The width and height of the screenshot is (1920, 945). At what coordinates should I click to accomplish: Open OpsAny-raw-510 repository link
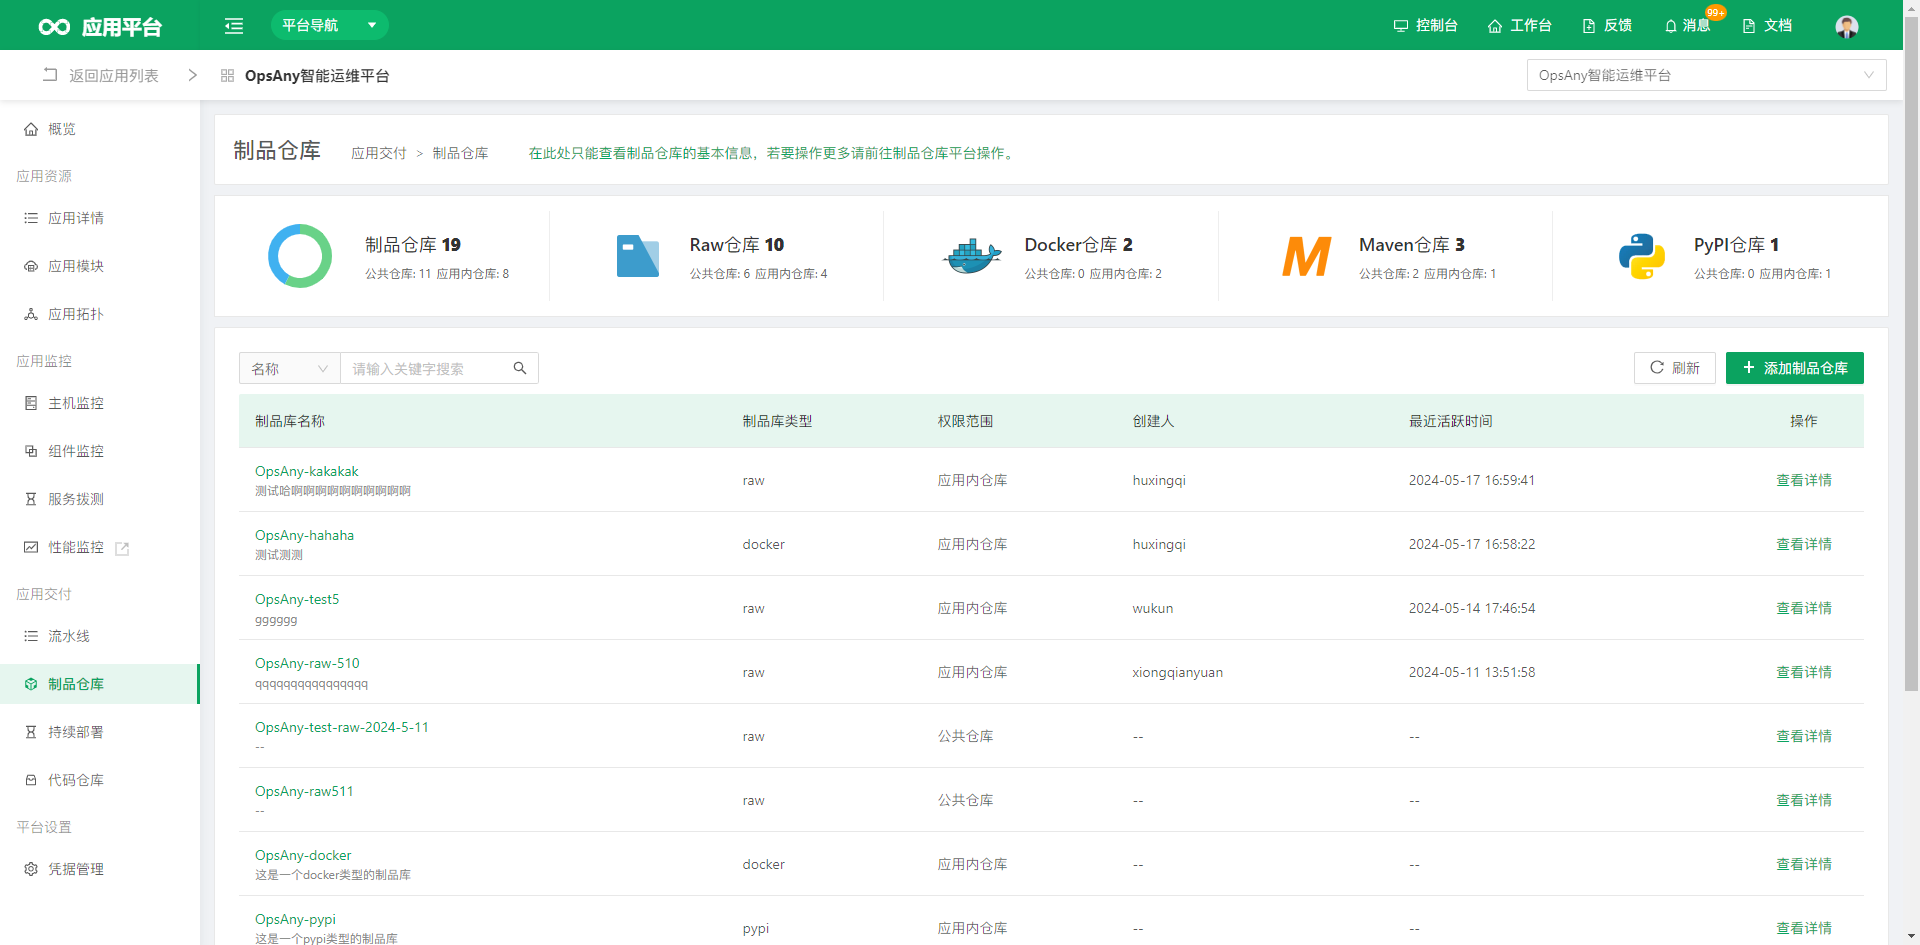click(x=307, y=663)
